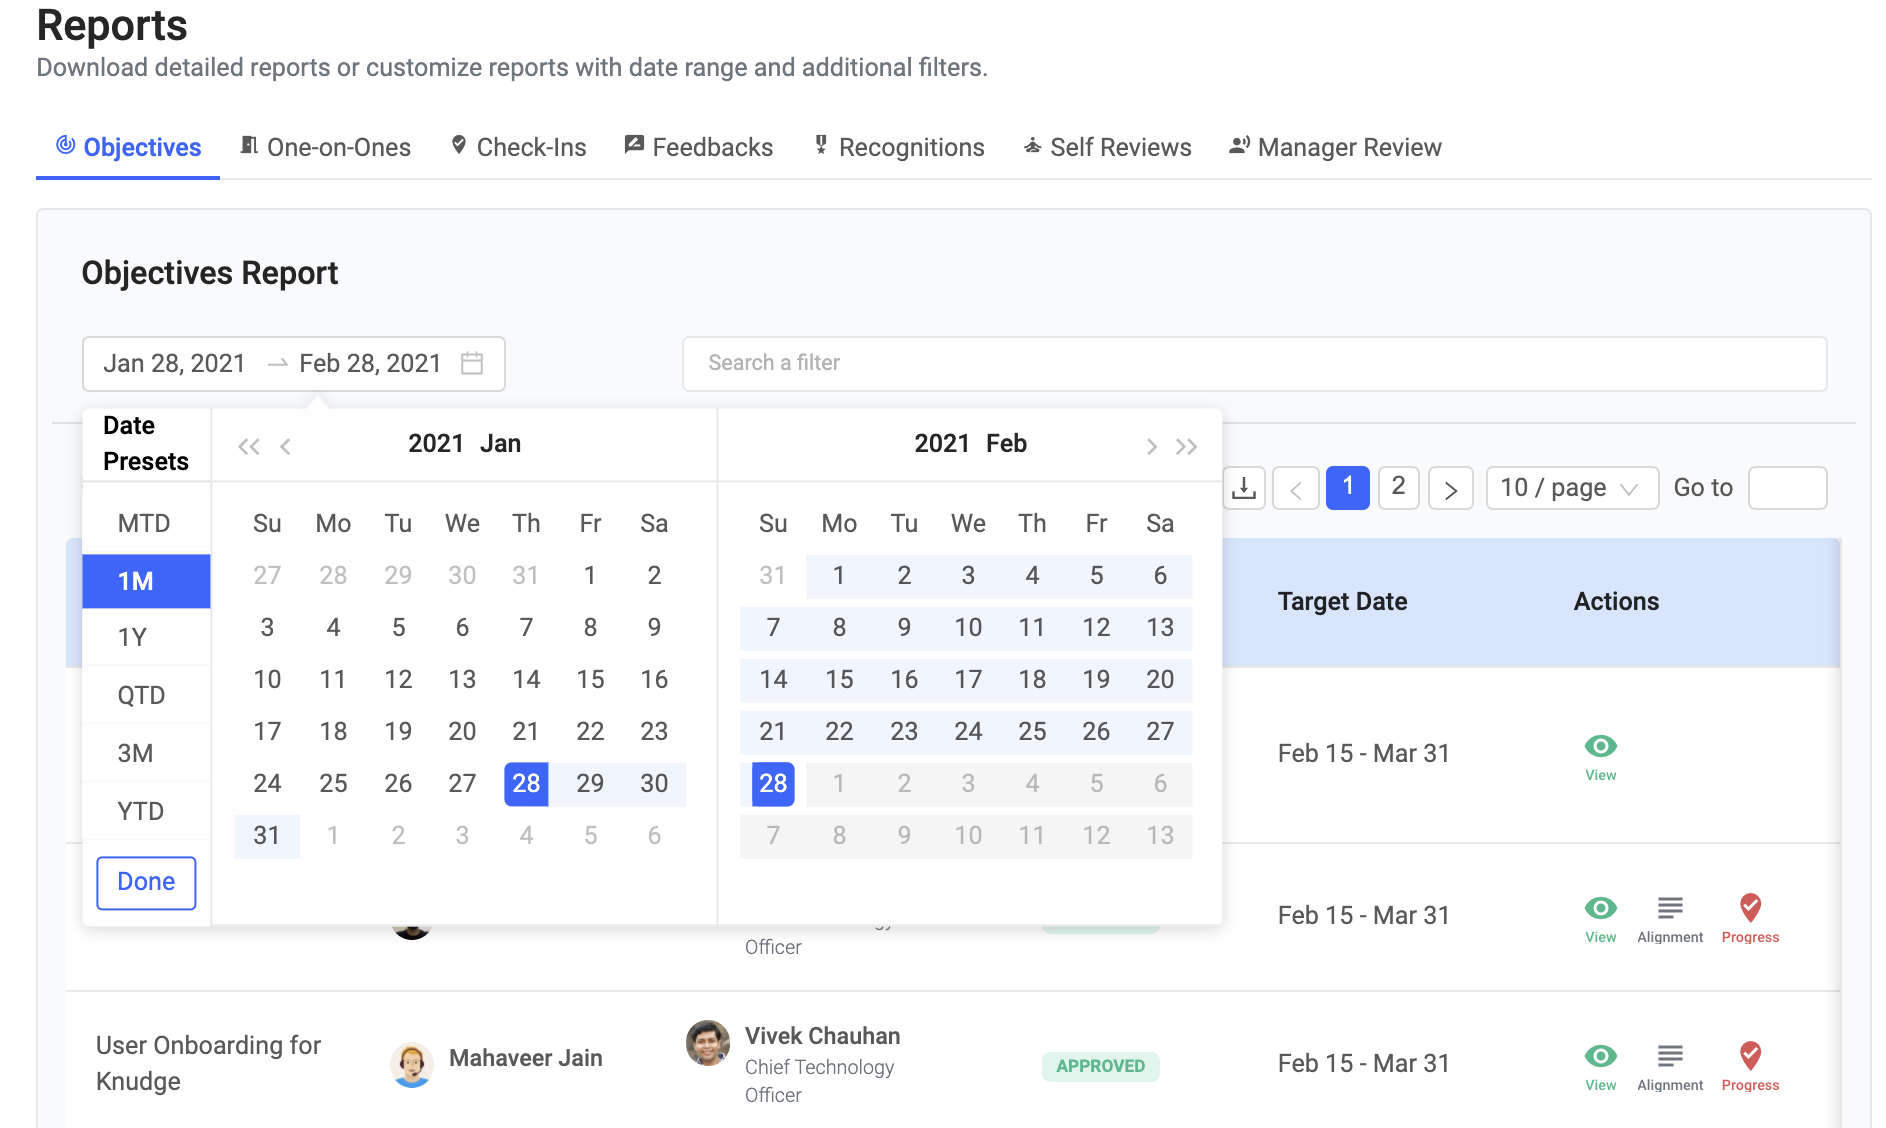1886x1128 pixels.
Task: Click Progress icon for User Onboarding row
Action: pyautogui.click(x=1750, y=1056)
